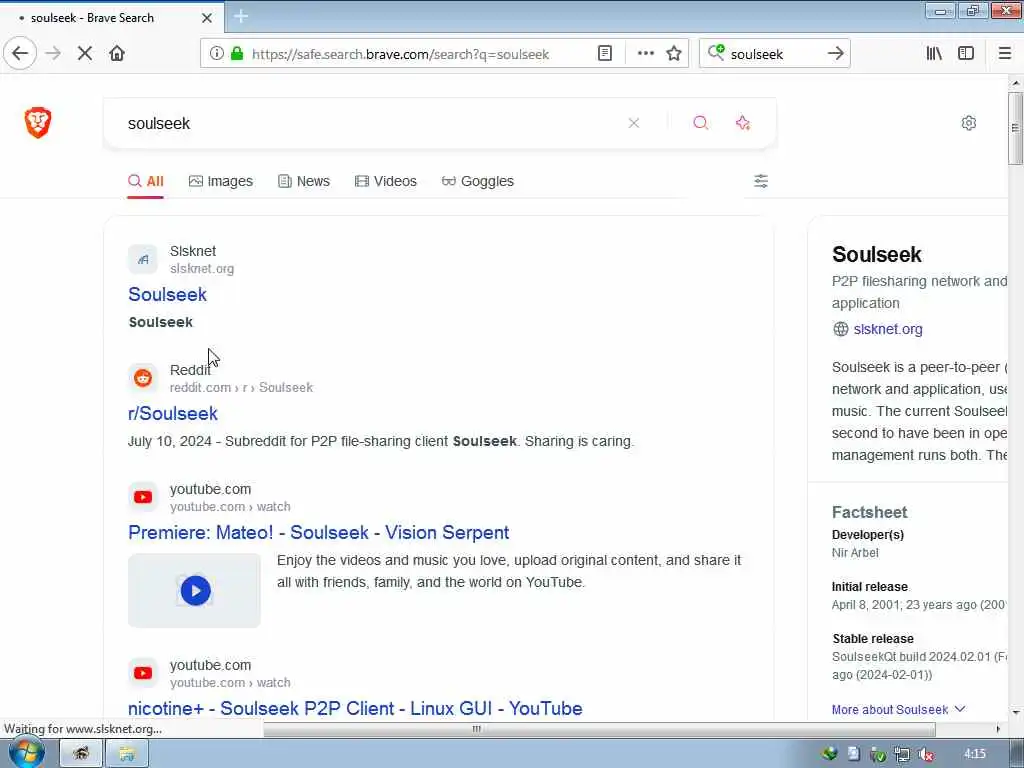Run search with pink magnifier icon

701,123
